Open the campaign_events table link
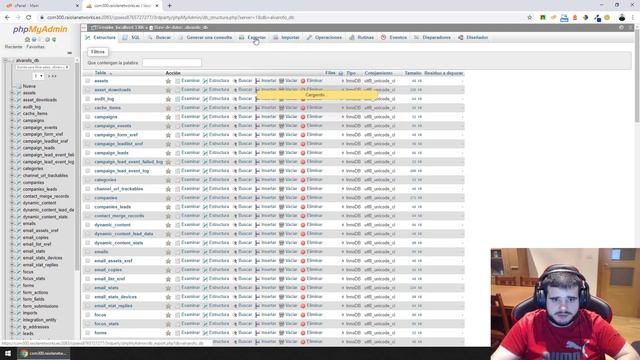 (x=113, y=126)
